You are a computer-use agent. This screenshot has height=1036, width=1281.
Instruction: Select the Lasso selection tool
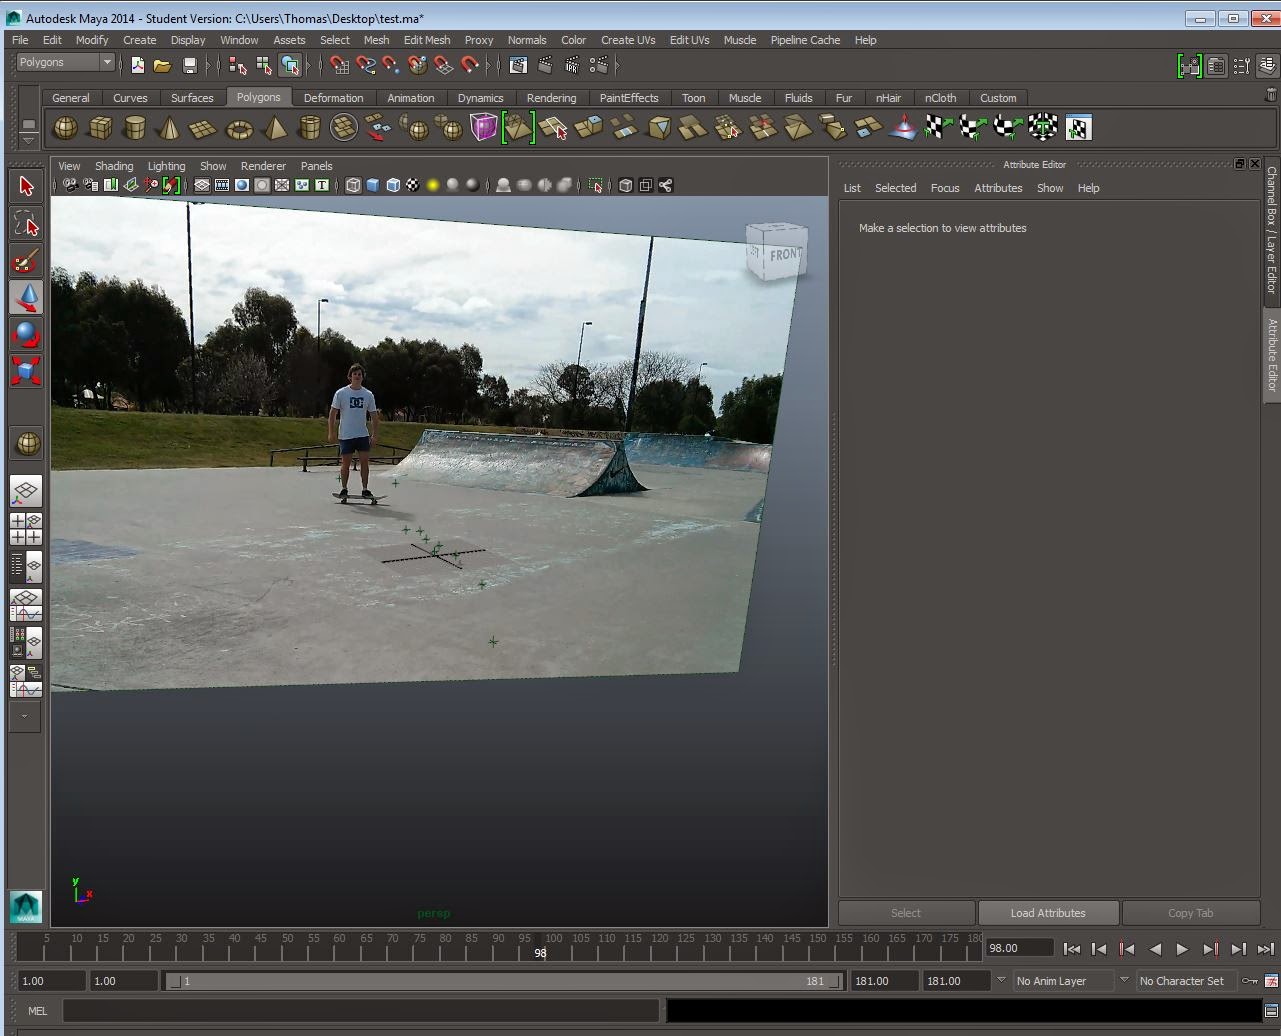26,223
